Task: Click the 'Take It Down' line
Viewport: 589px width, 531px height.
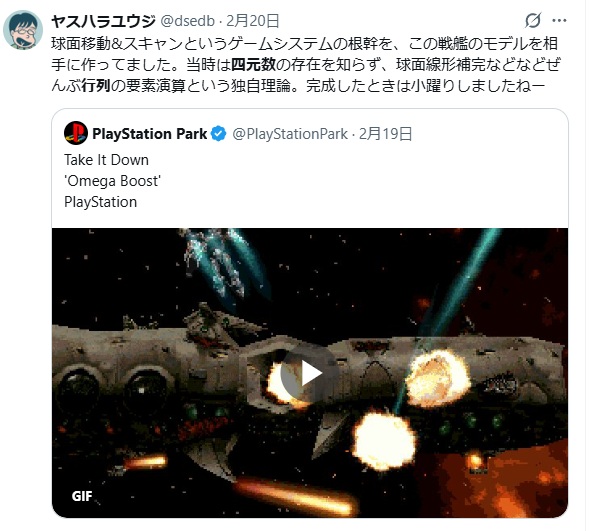Action: tap(106, 160)
